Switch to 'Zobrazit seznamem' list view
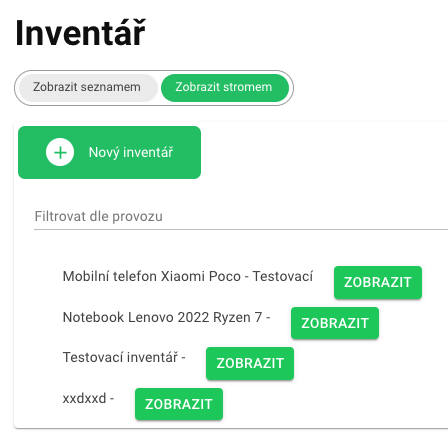The height and width of the screenshot is (448, 448). (x=88, y=87)
